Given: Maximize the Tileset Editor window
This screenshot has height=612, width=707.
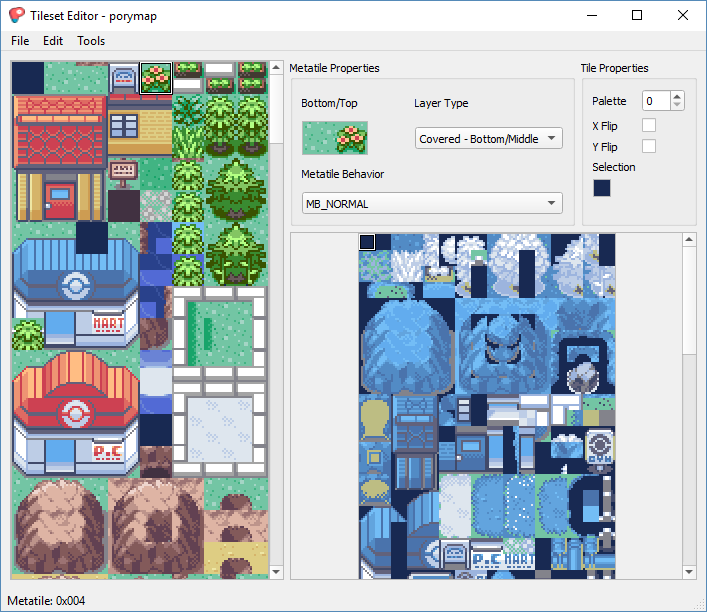Looking at the screenshot, I should coord(637,15).
